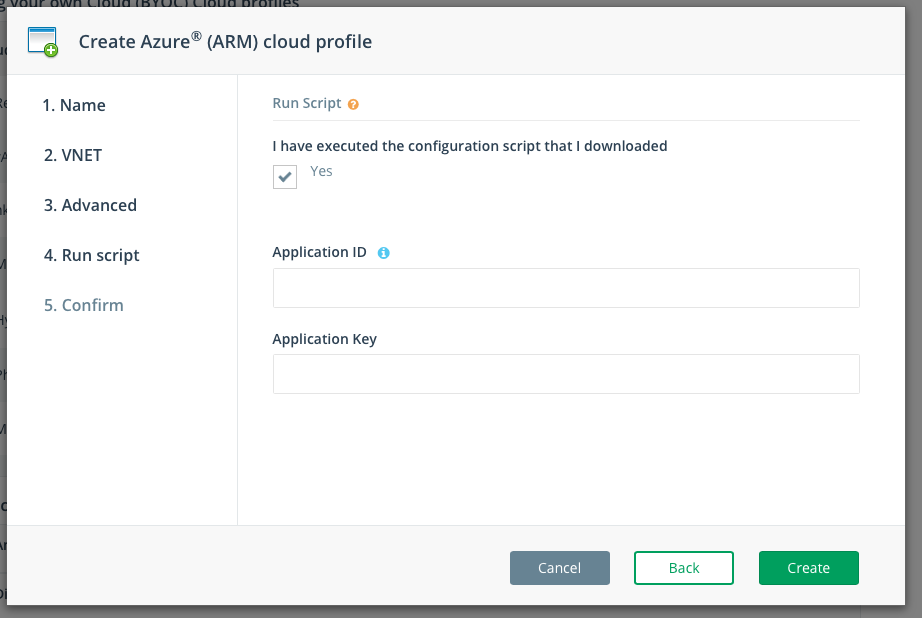Viewport: 922px width, 618px height.
Task: Click the cloud profile window icon in header
Action: tap(43, 42)
